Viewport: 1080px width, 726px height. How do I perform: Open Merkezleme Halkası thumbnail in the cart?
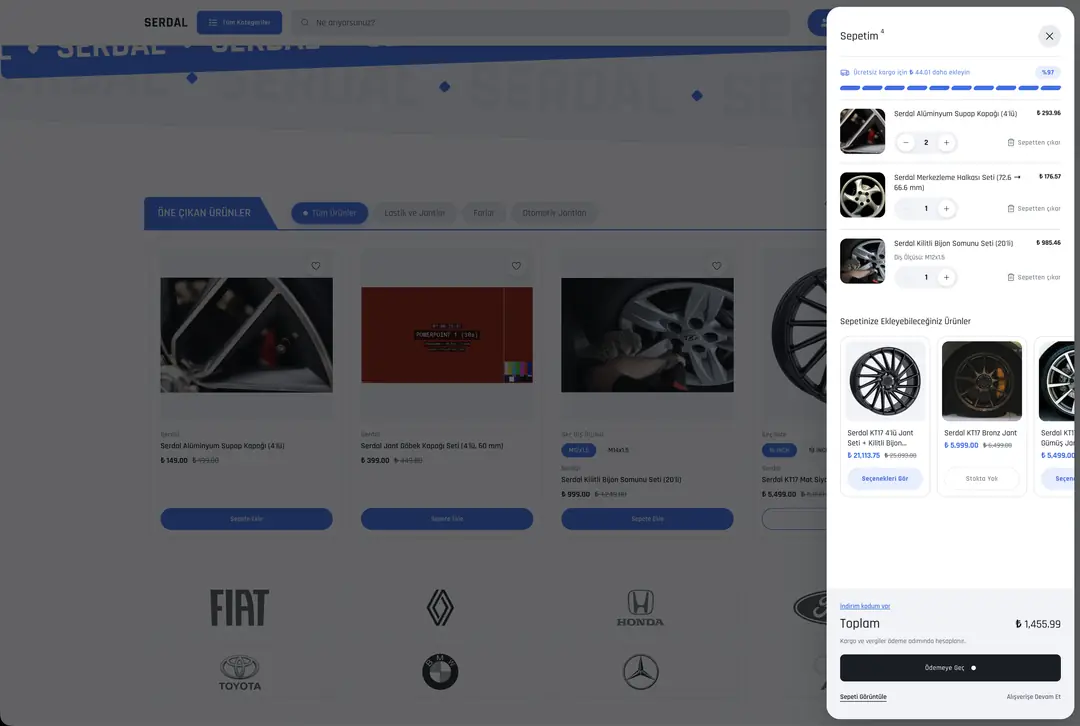click(x=862, y=195)
